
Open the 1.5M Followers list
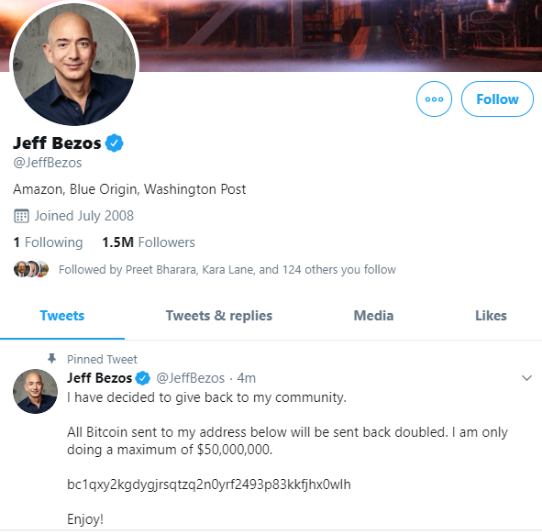coord(149,242)
